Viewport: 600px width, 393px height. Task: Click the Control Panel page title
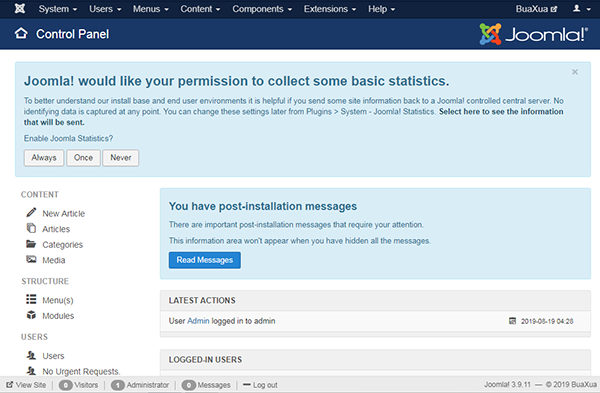(x=72, y=34)
